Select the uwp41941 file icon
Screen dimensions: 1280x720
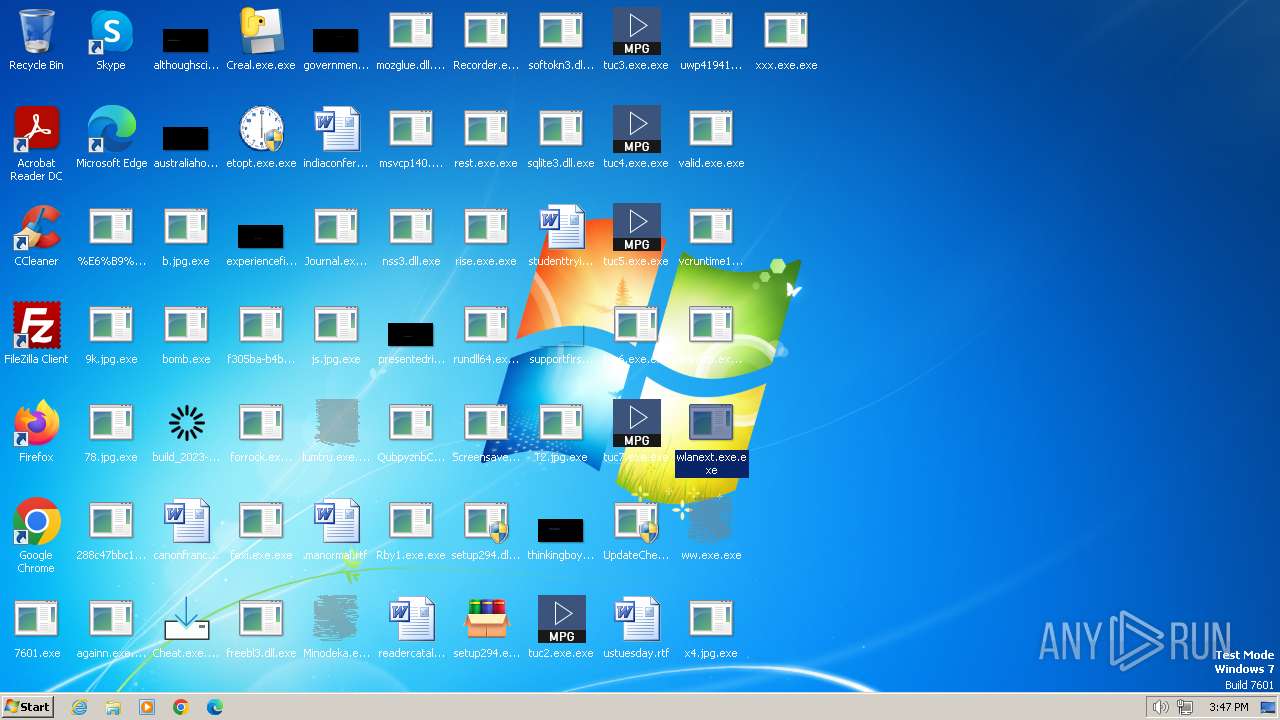[711, 32]
